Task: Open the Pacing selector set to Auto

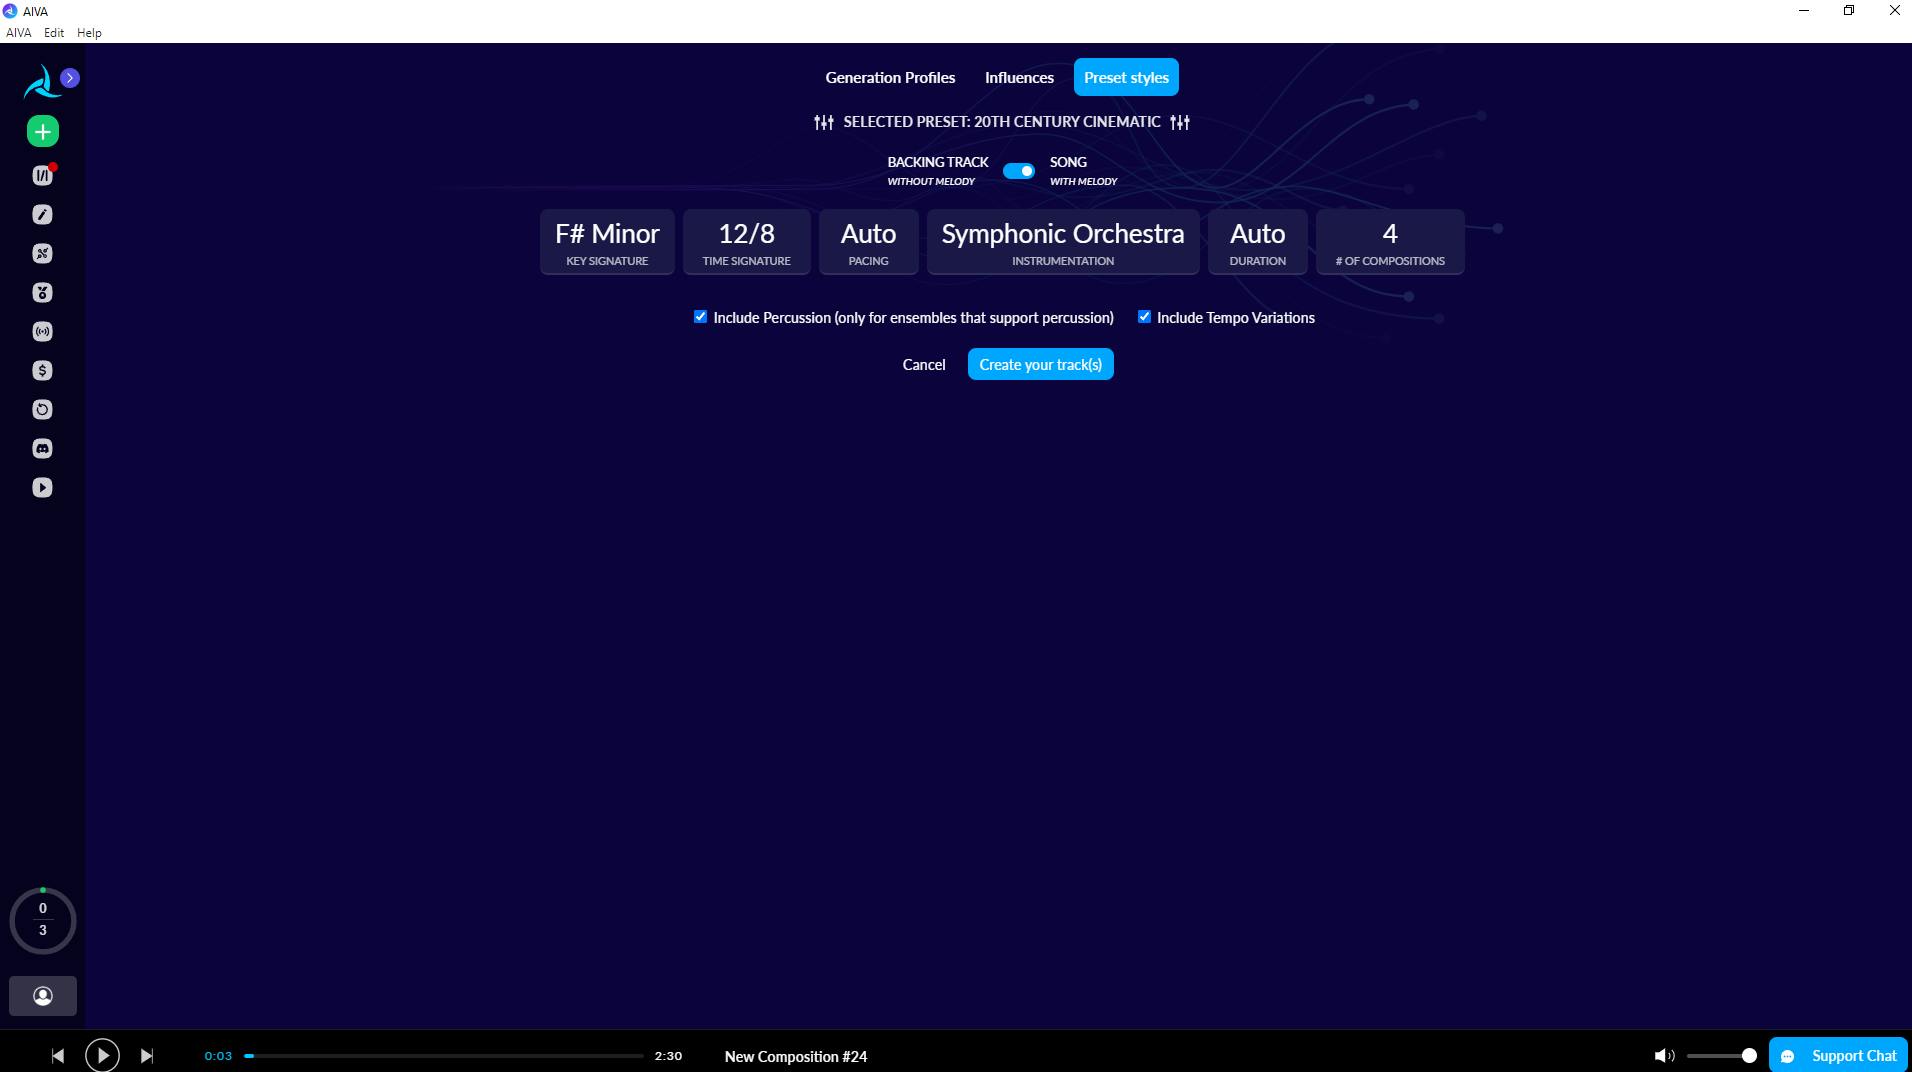Action: 868,241
